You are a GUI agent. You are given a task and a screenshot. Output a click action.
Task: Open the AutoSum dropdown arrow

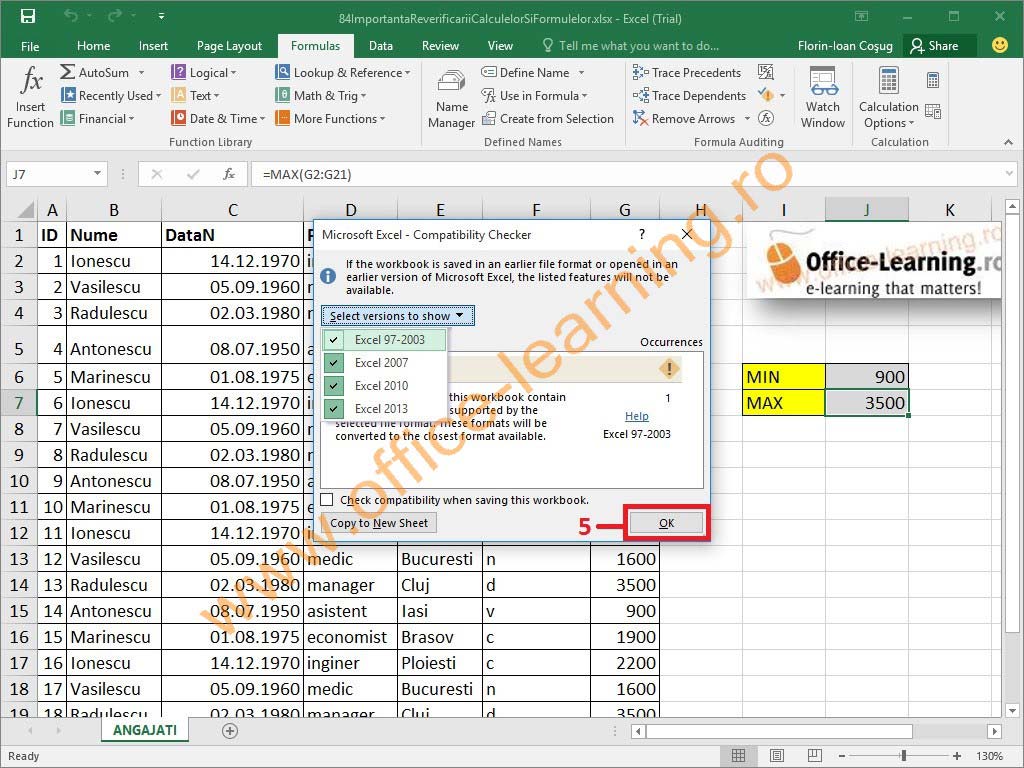tap(141, 72)
